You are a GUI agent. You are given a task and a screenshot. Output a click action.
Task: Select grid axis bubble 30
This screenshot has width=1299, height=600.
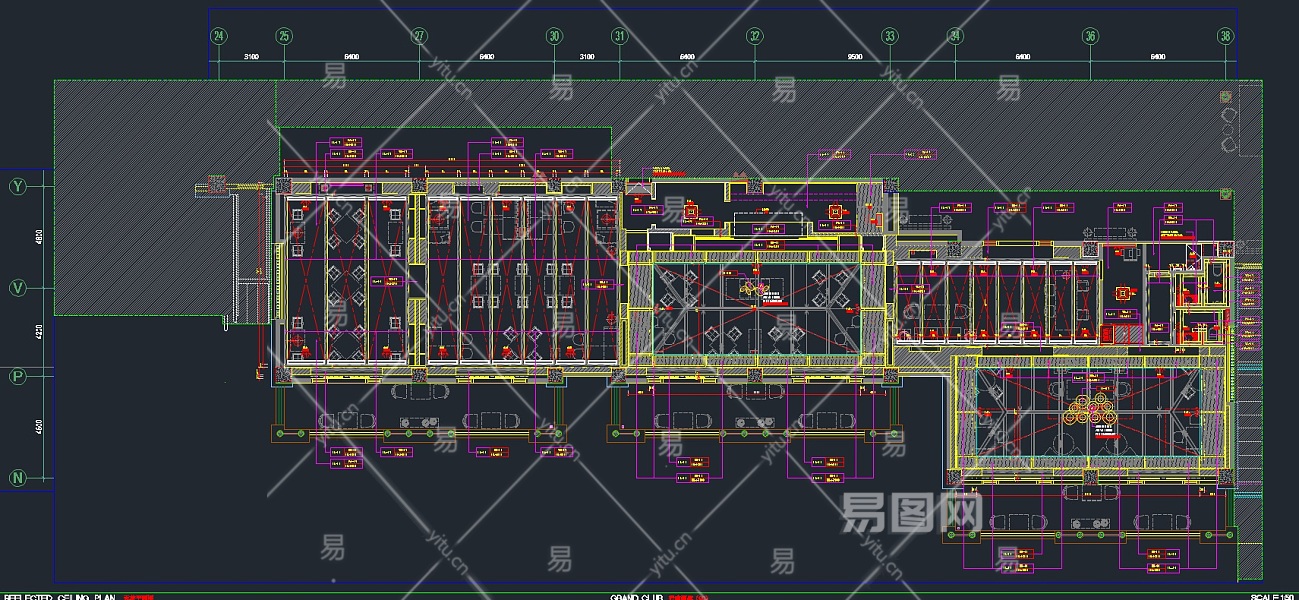coord(554,36)
